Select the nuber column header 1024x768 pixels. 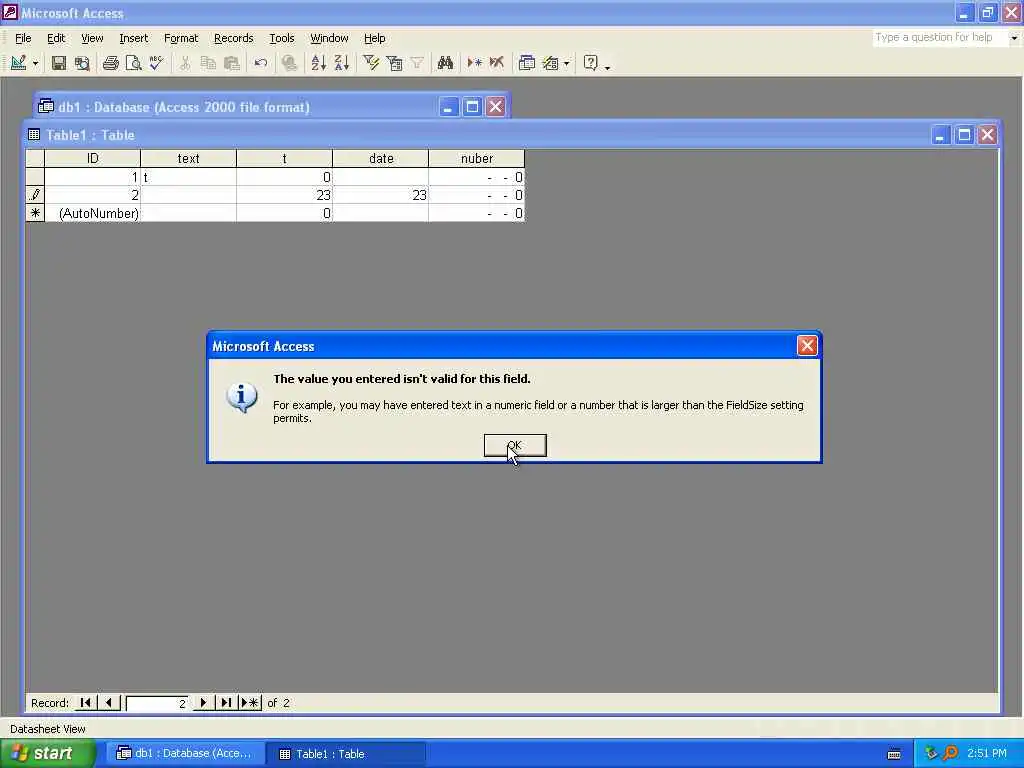[x=477, y=158]
